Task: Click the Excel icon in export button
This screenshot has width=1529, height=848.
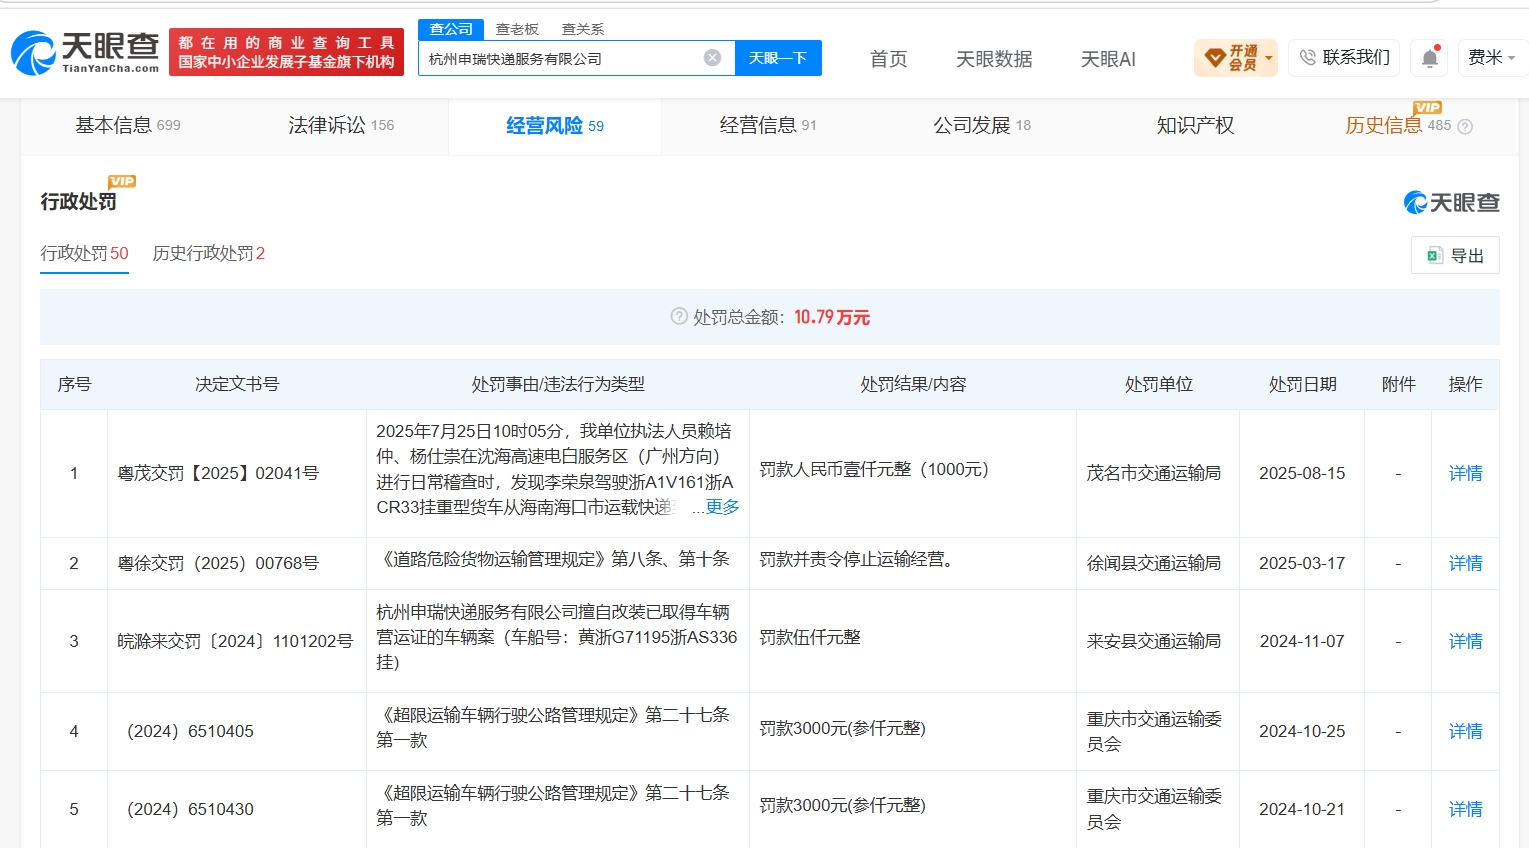Action: click(x=1435, y=255)
